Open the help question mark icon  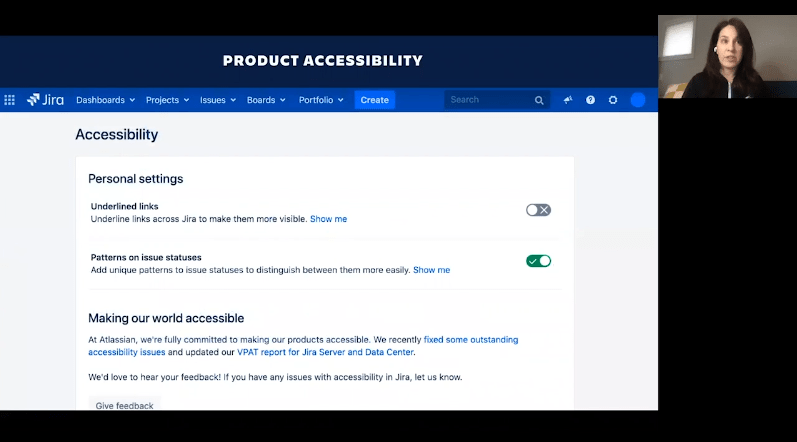590,100
